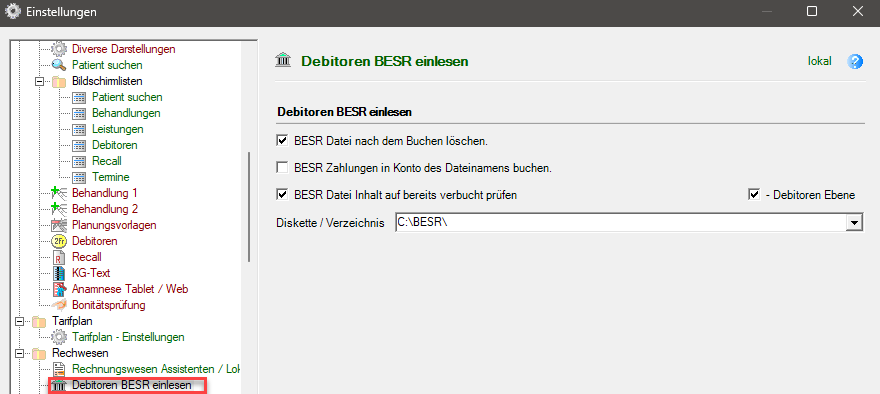
Task: Enable BESR Zahlungen in Konto des Dateinamens buchen
Action: click(282, 167)
